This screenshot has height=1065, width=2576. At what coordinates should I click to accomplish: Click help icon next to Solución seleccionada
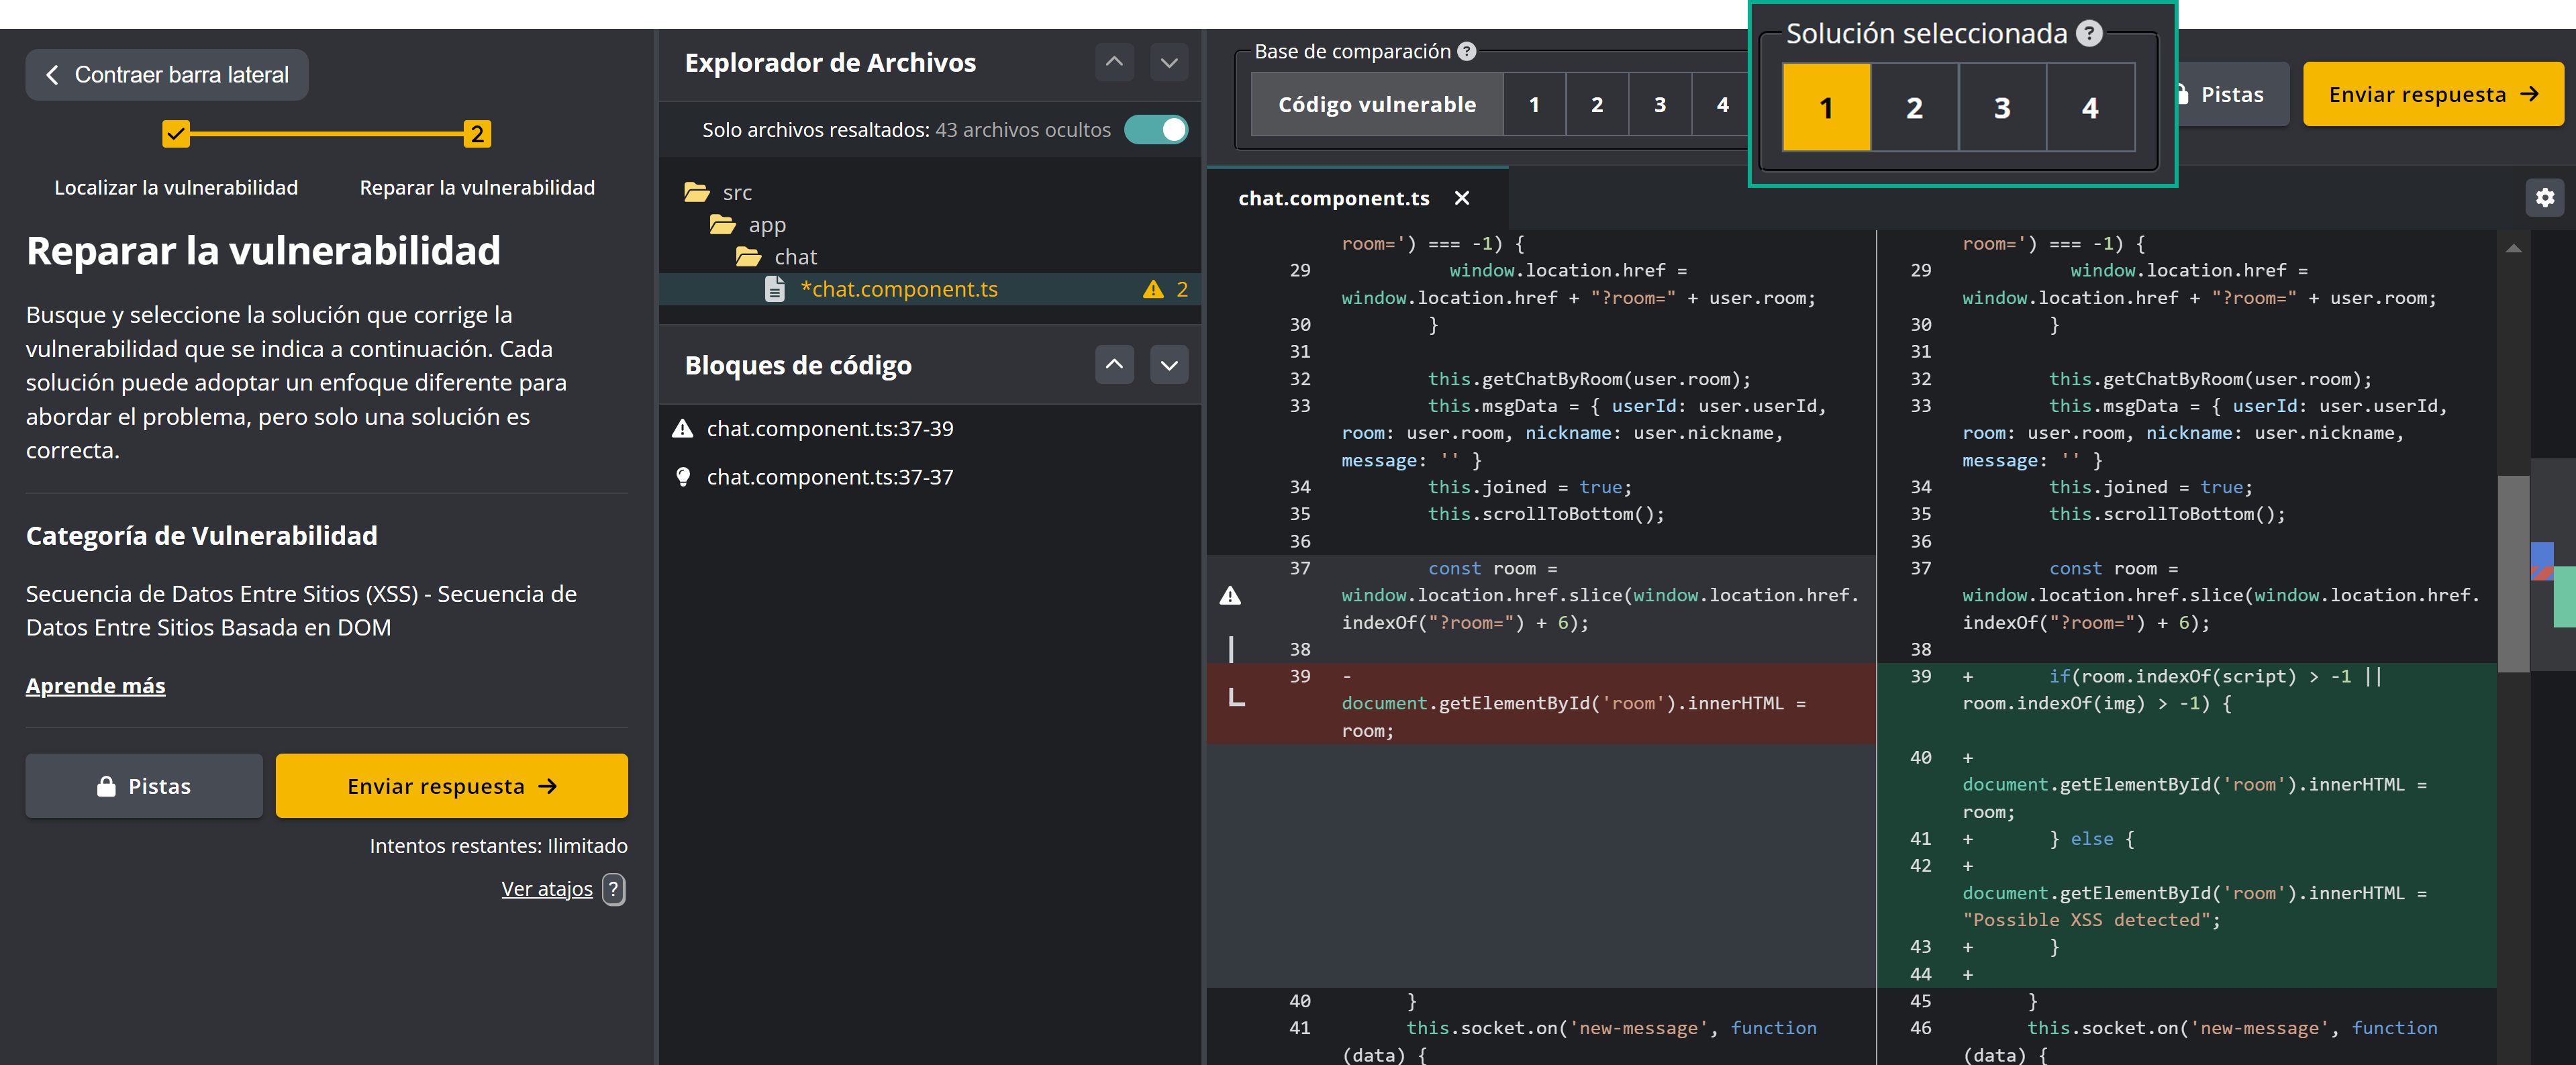tap(2089, 34)
